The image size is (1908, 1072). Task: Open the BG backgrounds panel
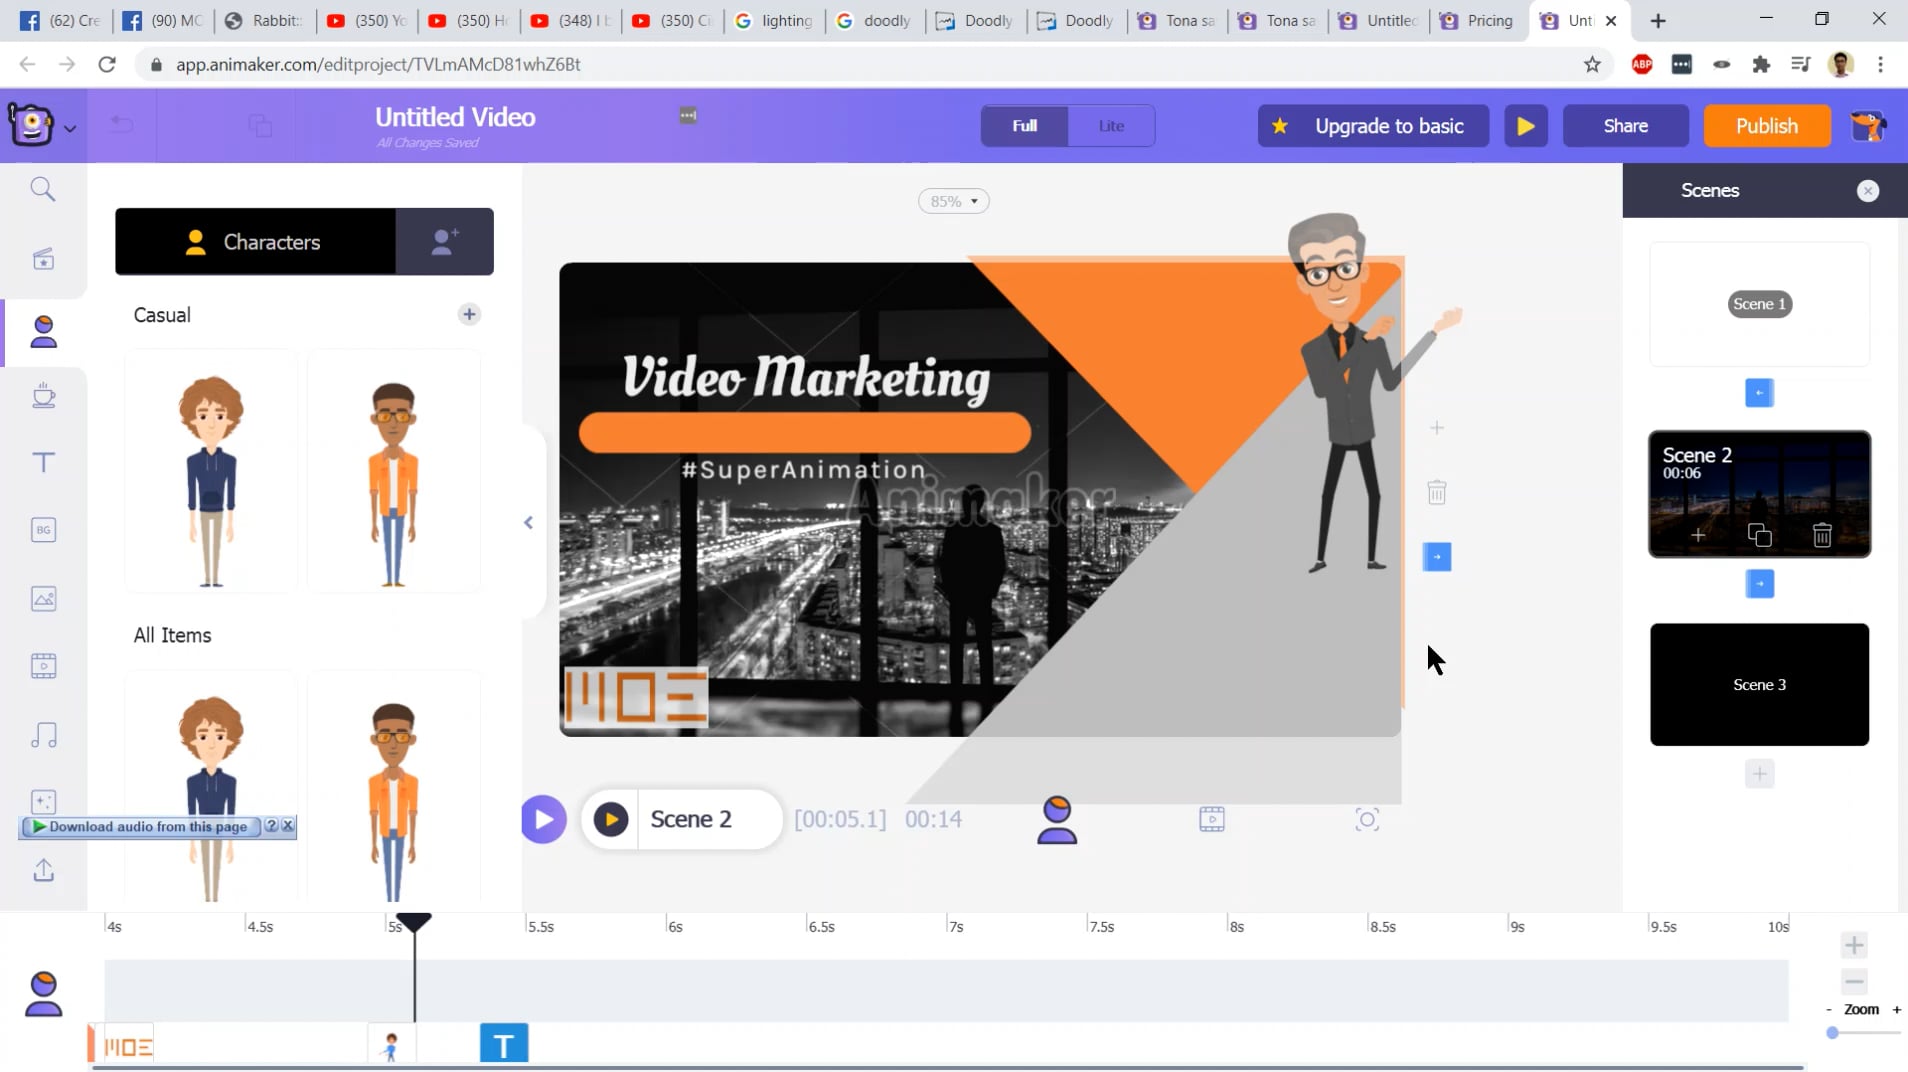(x=43, y=530)
